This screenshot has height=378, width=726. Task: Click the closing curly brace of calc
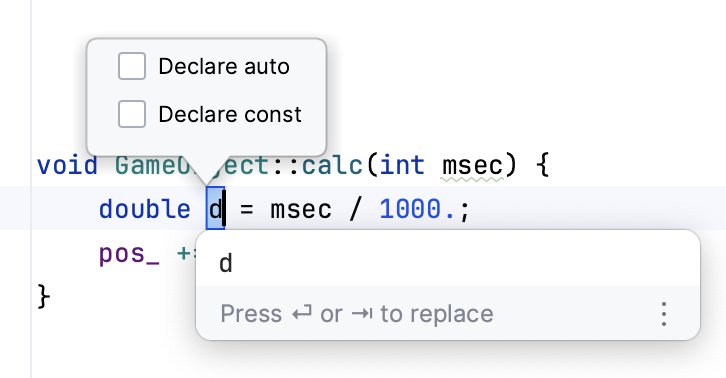44,296
